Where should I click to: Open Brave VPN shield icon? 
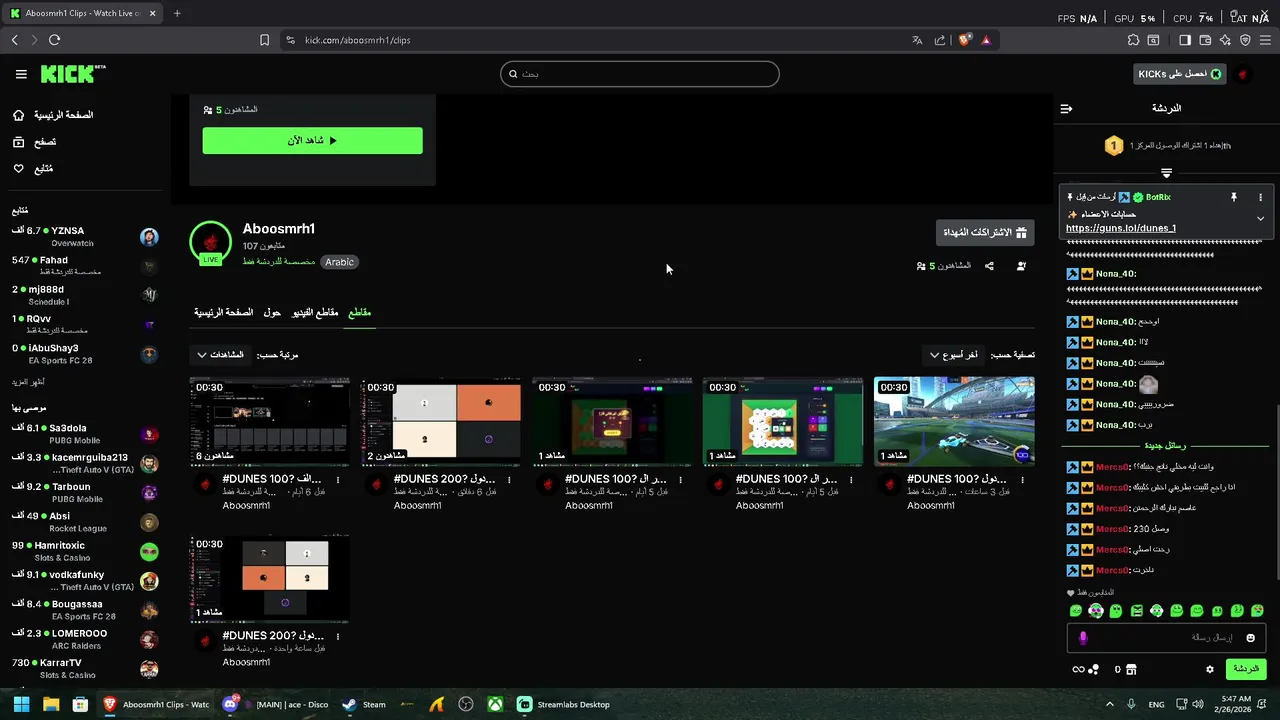click(x=1245, y=40)
